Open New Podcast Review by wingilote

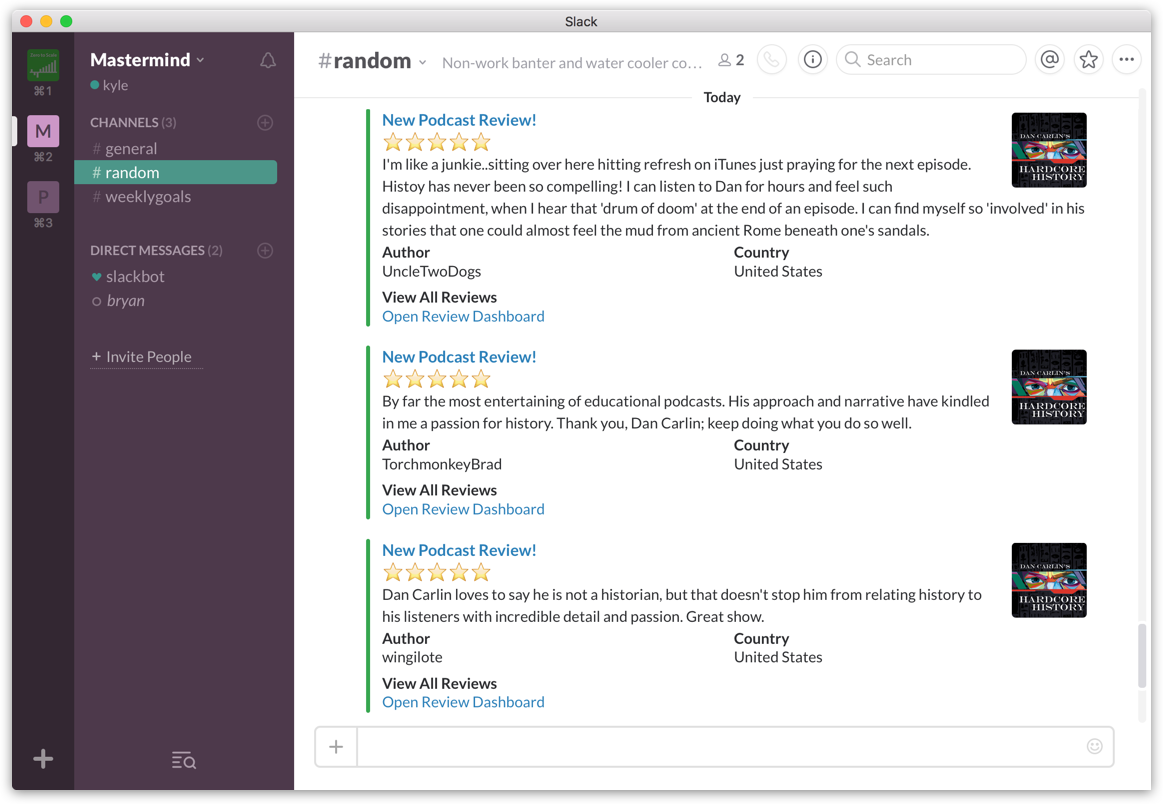click(x=459, y=550)
